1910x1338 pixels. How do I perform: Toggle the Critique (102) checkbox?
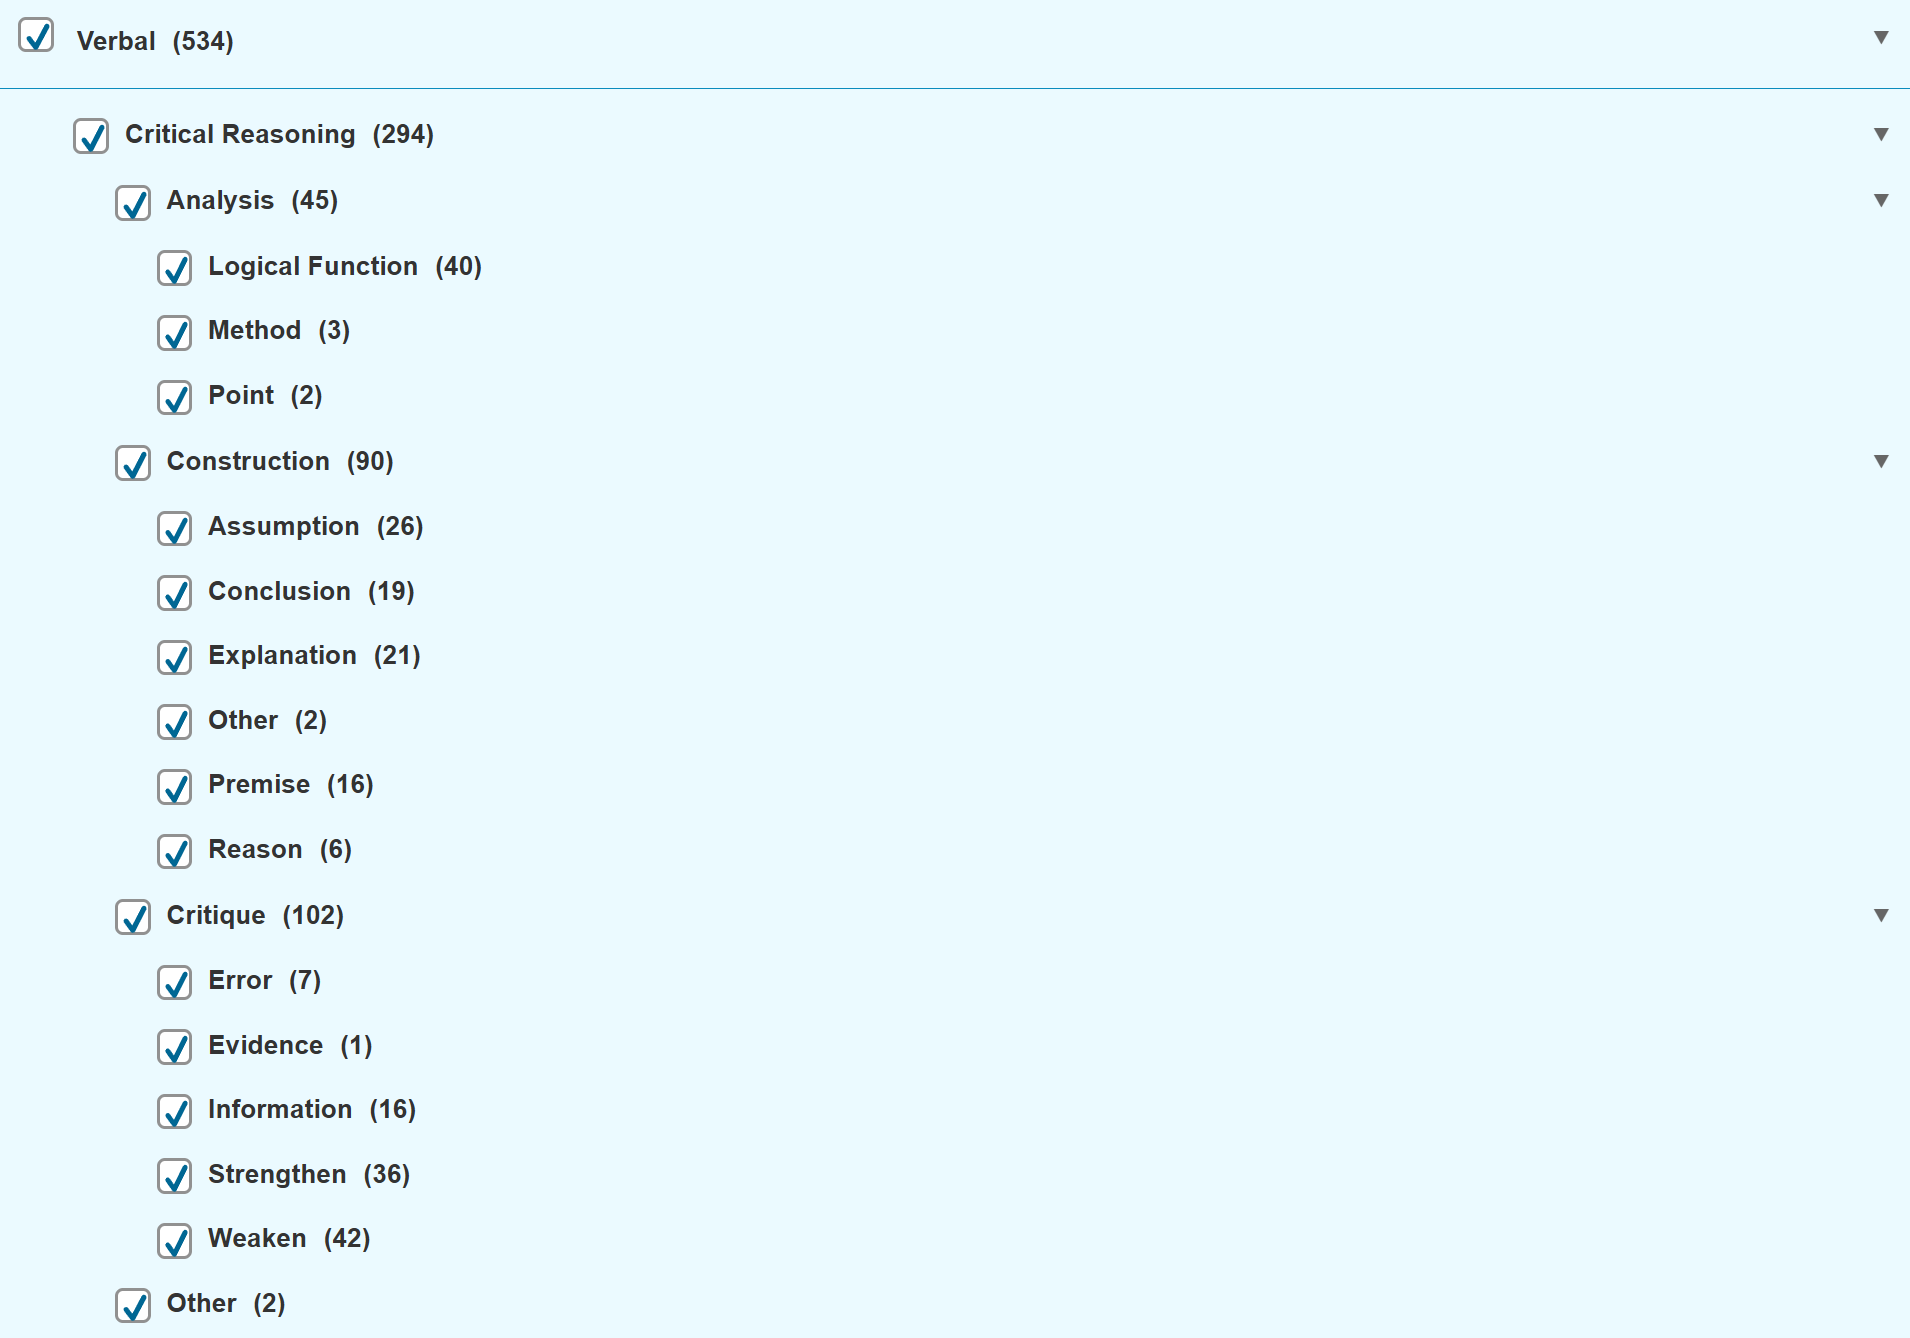[133, 917]
